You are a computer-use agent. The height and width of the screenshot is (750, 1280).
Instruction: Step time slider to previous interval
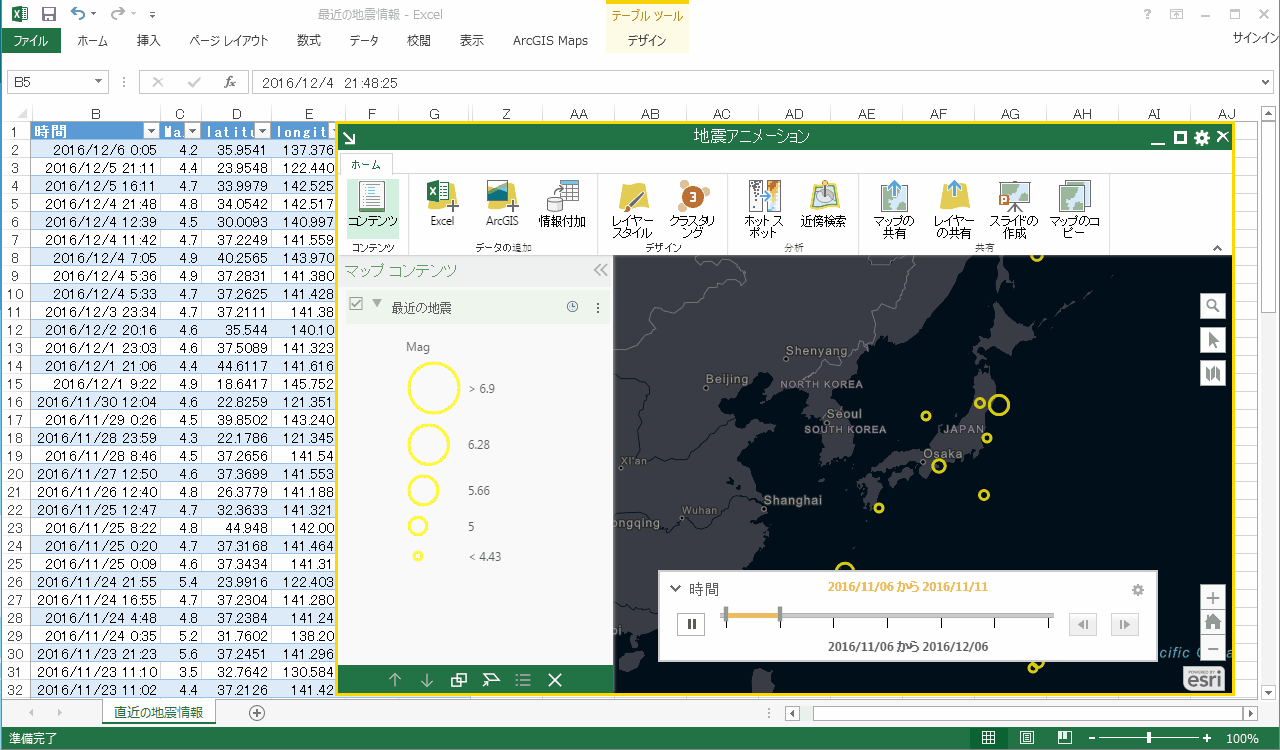coord(1083,625)
